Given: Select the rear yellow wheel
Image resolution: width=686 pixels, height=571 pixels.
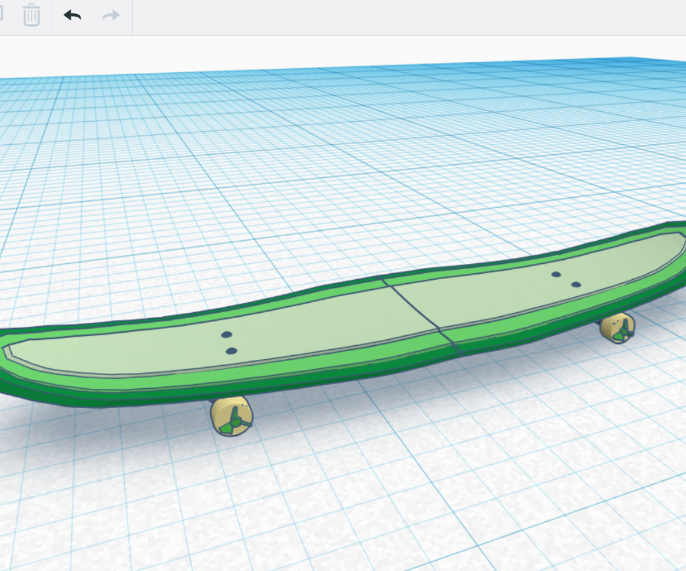Looking at the screenshot, I should [x=617, y=328].
